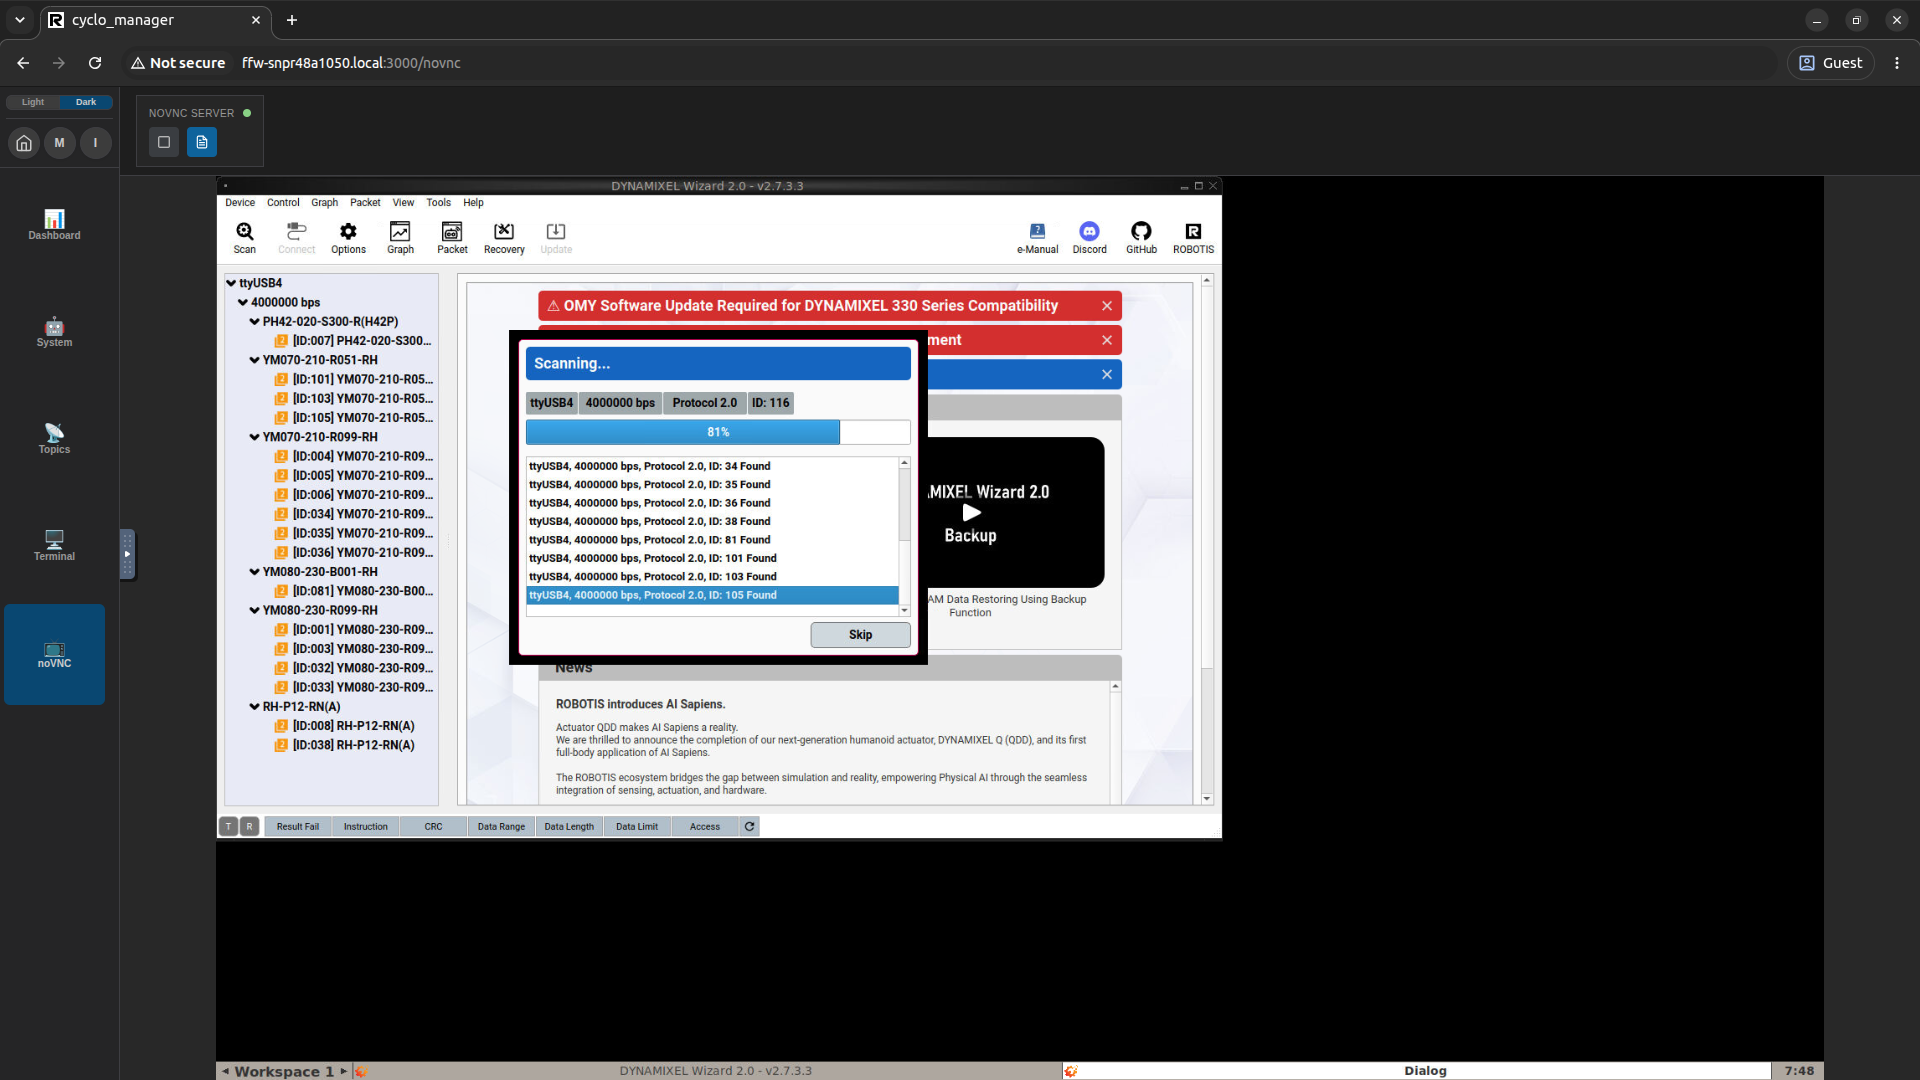This screenshot has height=1080, width=1920.
Task: Click the Result Fail status indicator
Action: [x=297, y=826]
